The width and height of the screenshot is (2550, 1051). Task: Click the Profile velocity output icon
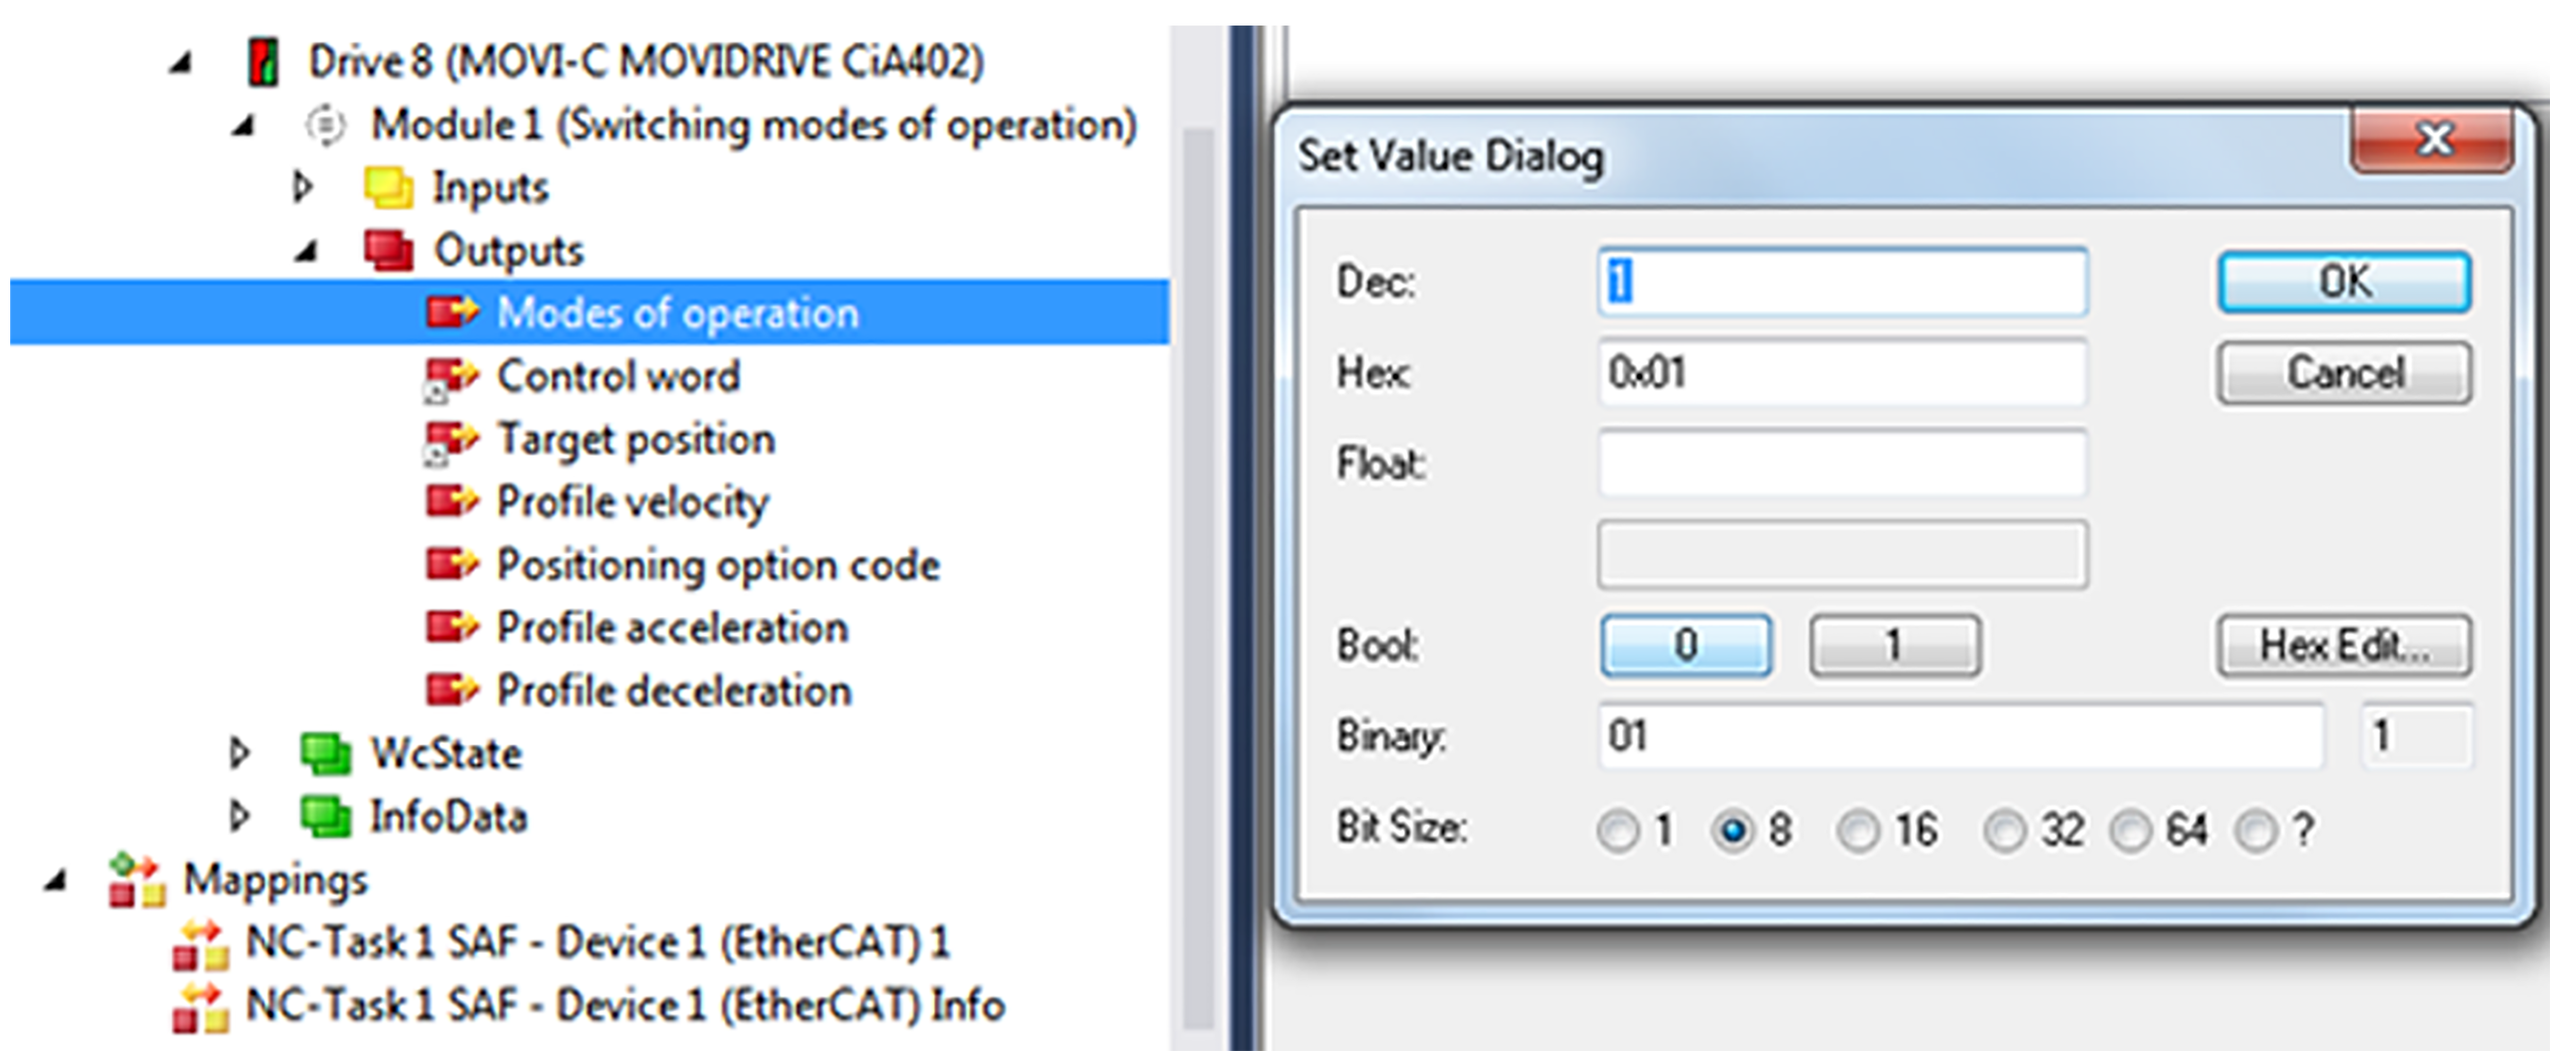[x=451, y=502]
